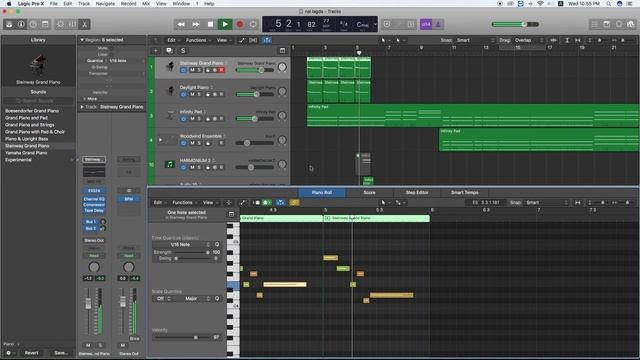Toggle the Metronome click button
Screen dimensions: 640x360
point(438,24)
